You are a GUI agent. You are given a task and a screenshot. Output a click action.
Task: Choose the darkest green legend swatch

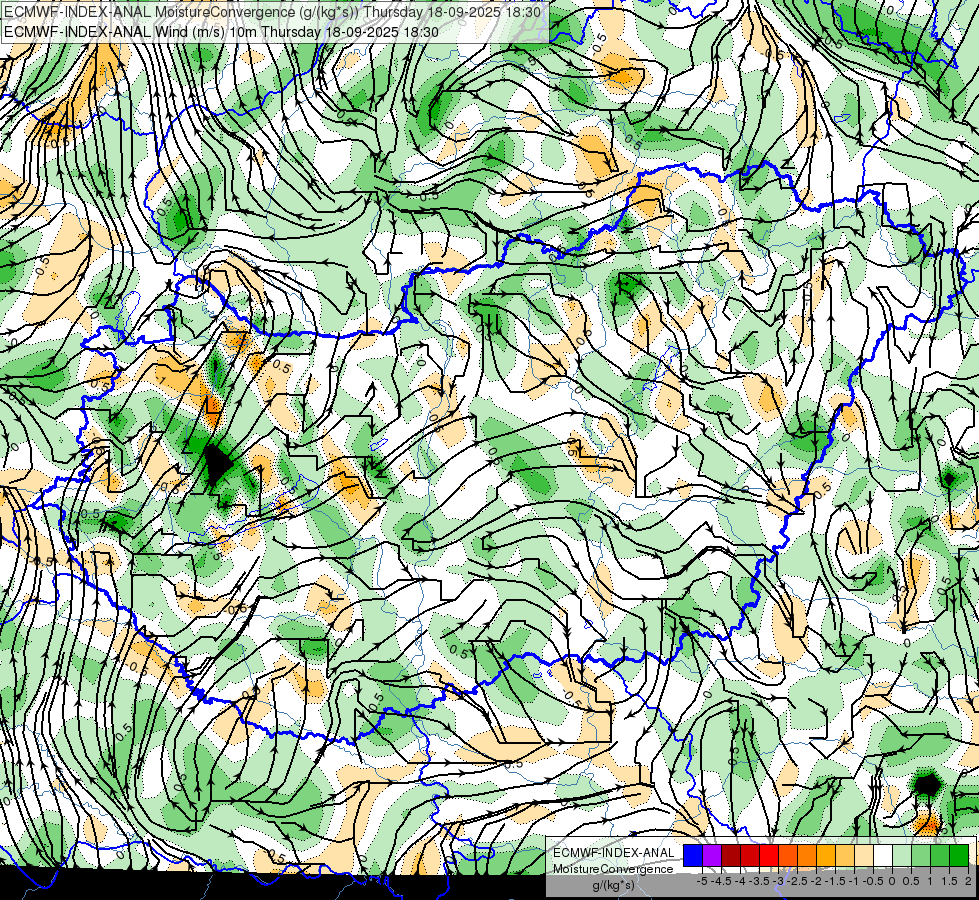click(x=959, y=855)
